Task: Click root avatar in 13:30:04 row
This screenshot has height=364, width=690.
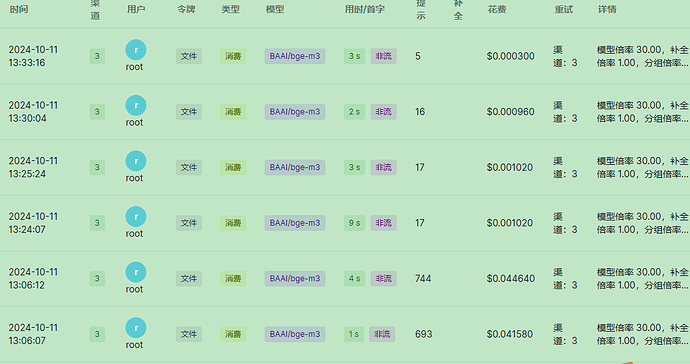Action: (x=136, y=106)
